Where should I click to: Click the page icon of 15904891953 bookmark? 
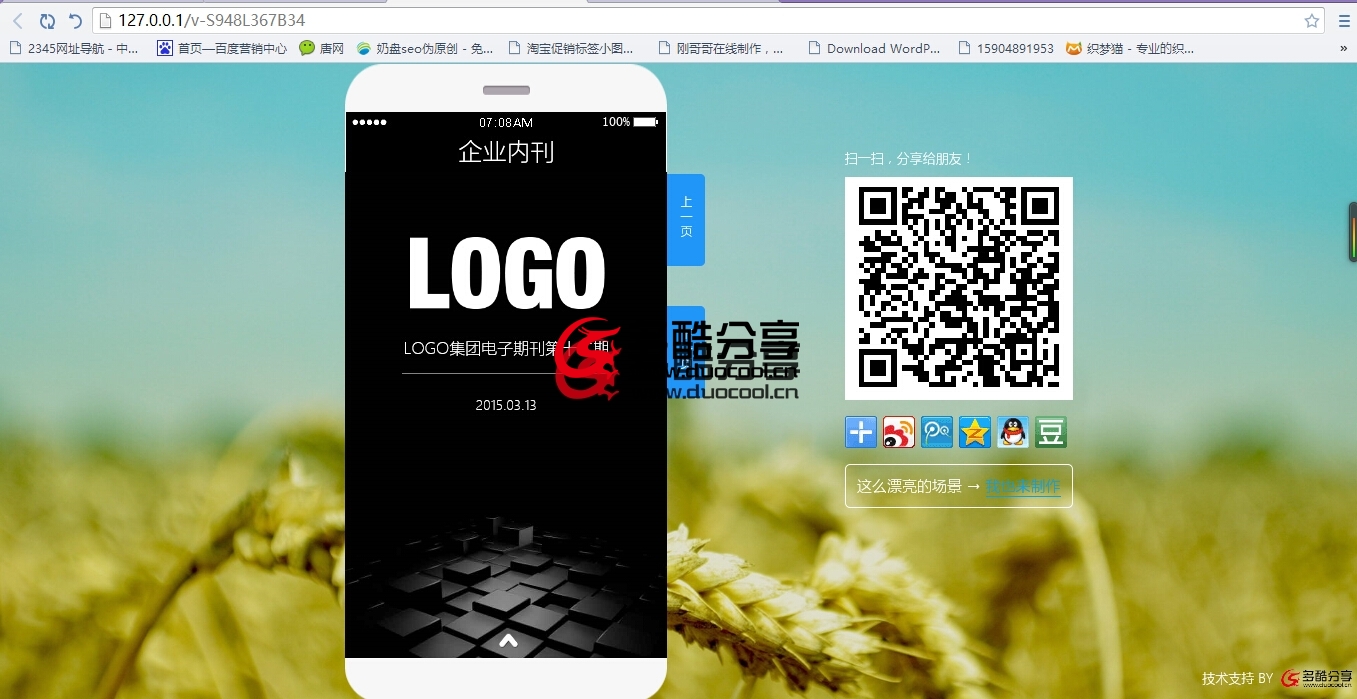pyautogui.click(x=965, y=48)
